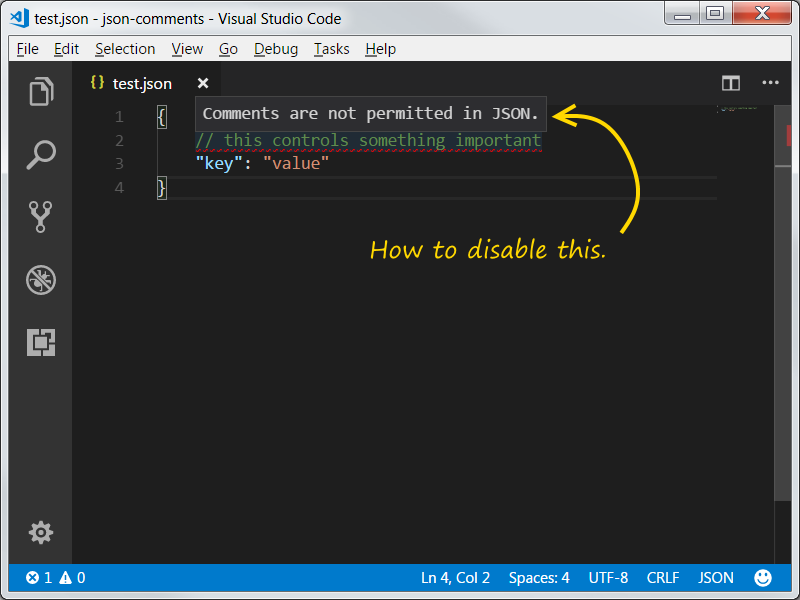
Task: Open the File menu
Action: (x=28, y=49)
